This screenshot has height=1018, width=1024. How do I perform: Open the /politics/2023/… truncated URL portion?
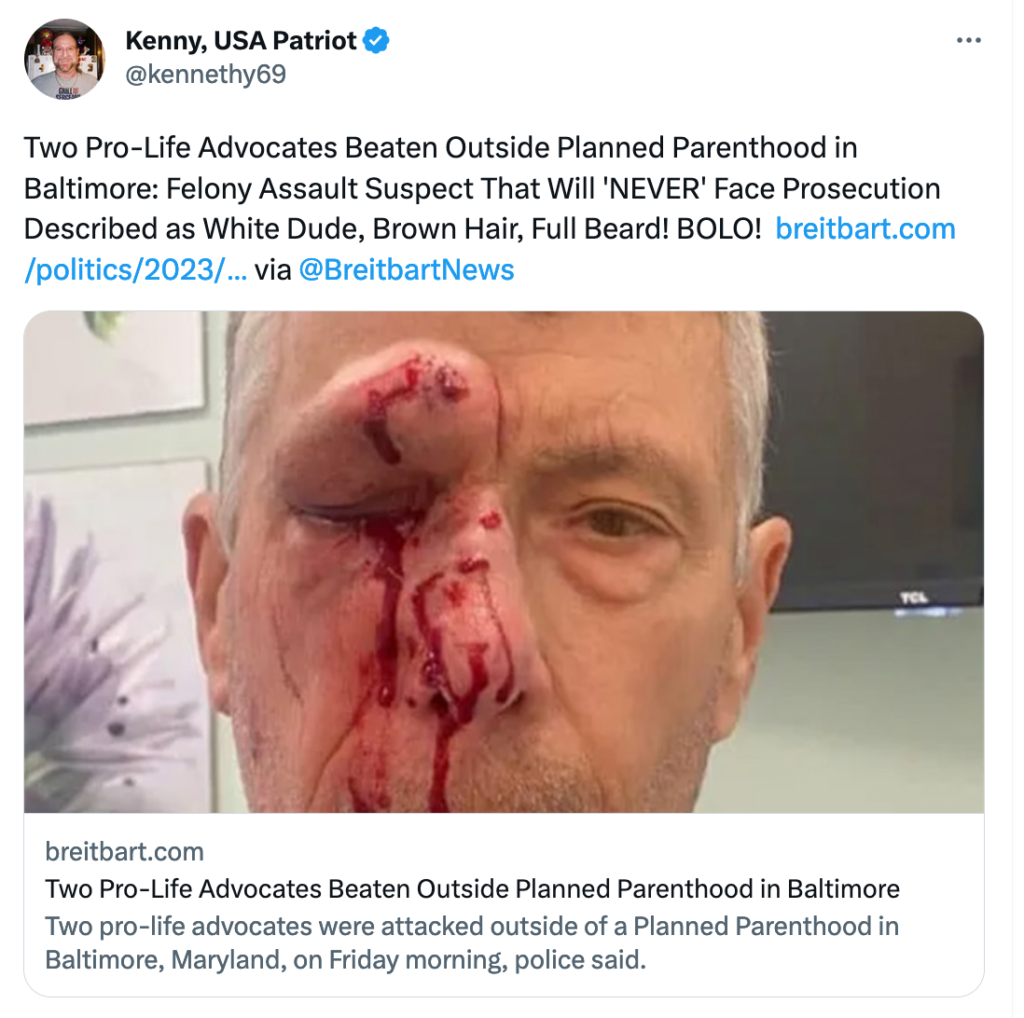tap(134, 269)
